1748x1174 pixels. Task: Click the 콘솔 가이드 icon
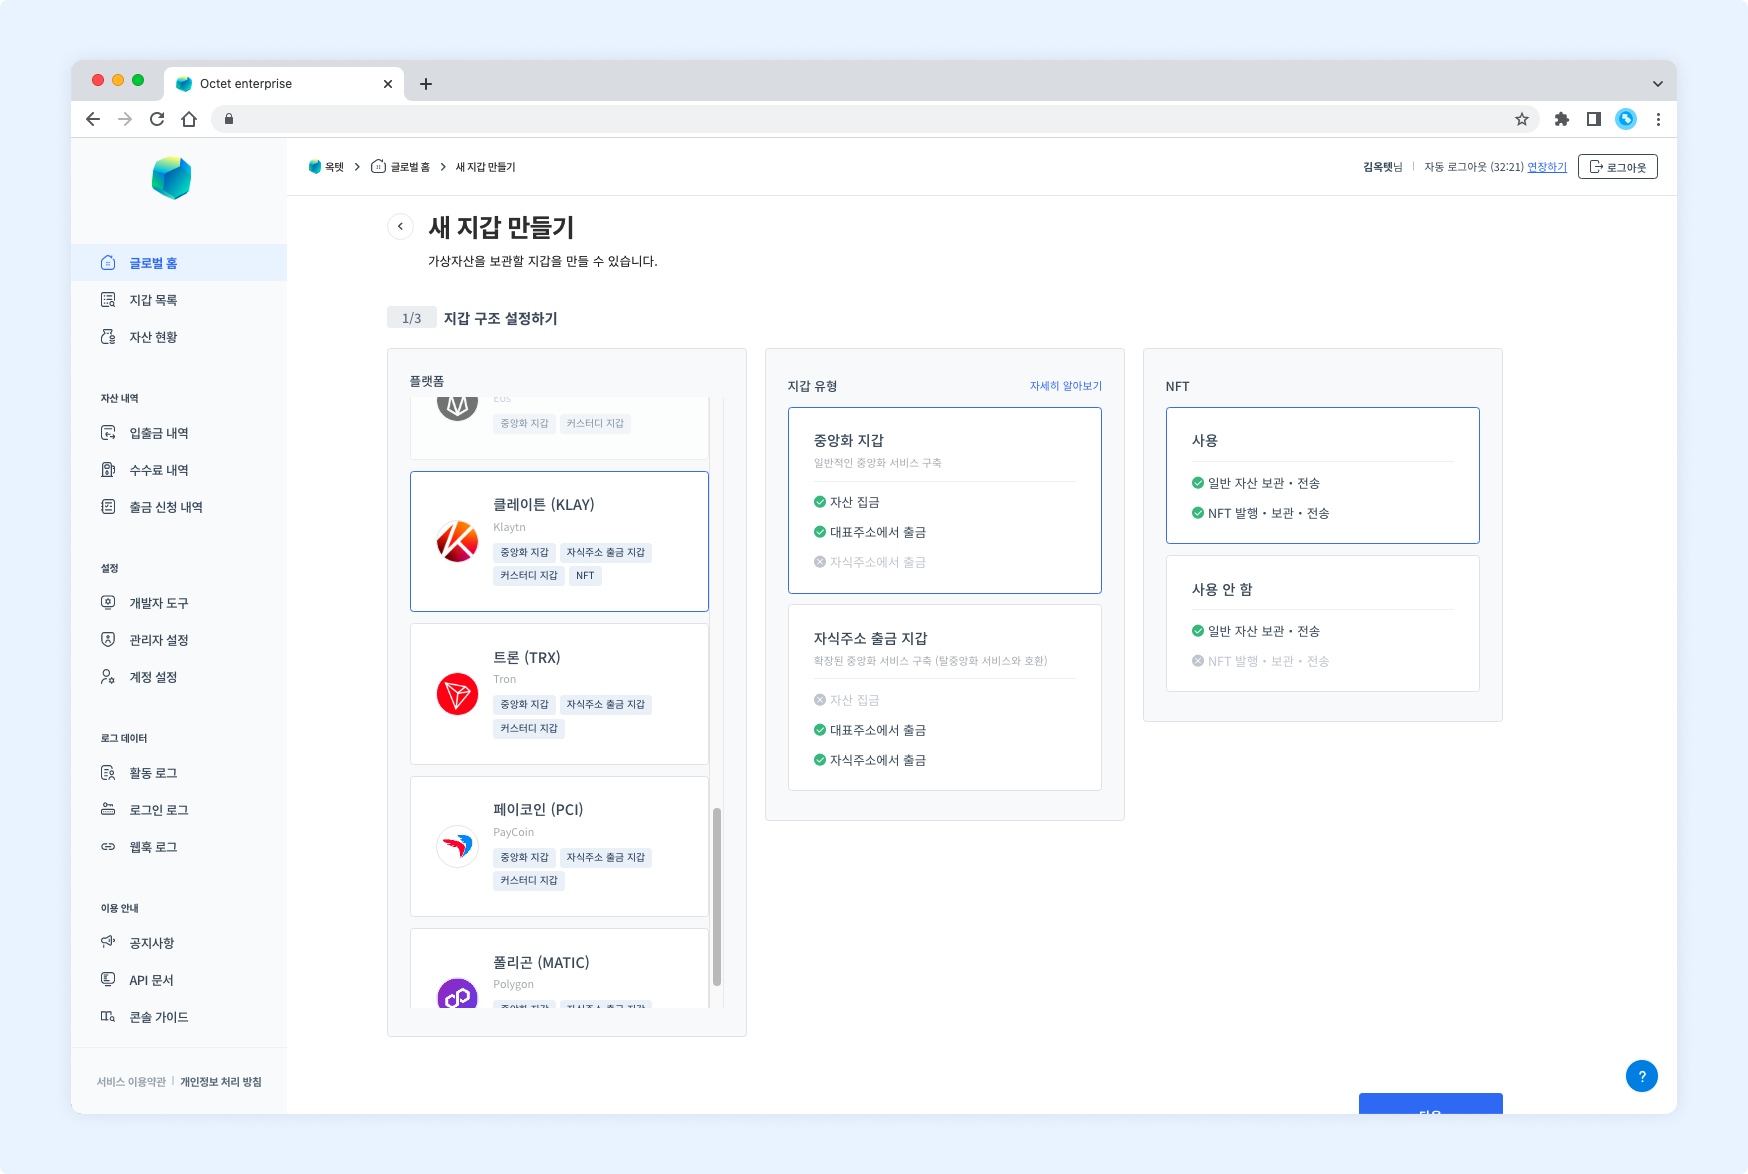pos(108,1017)
